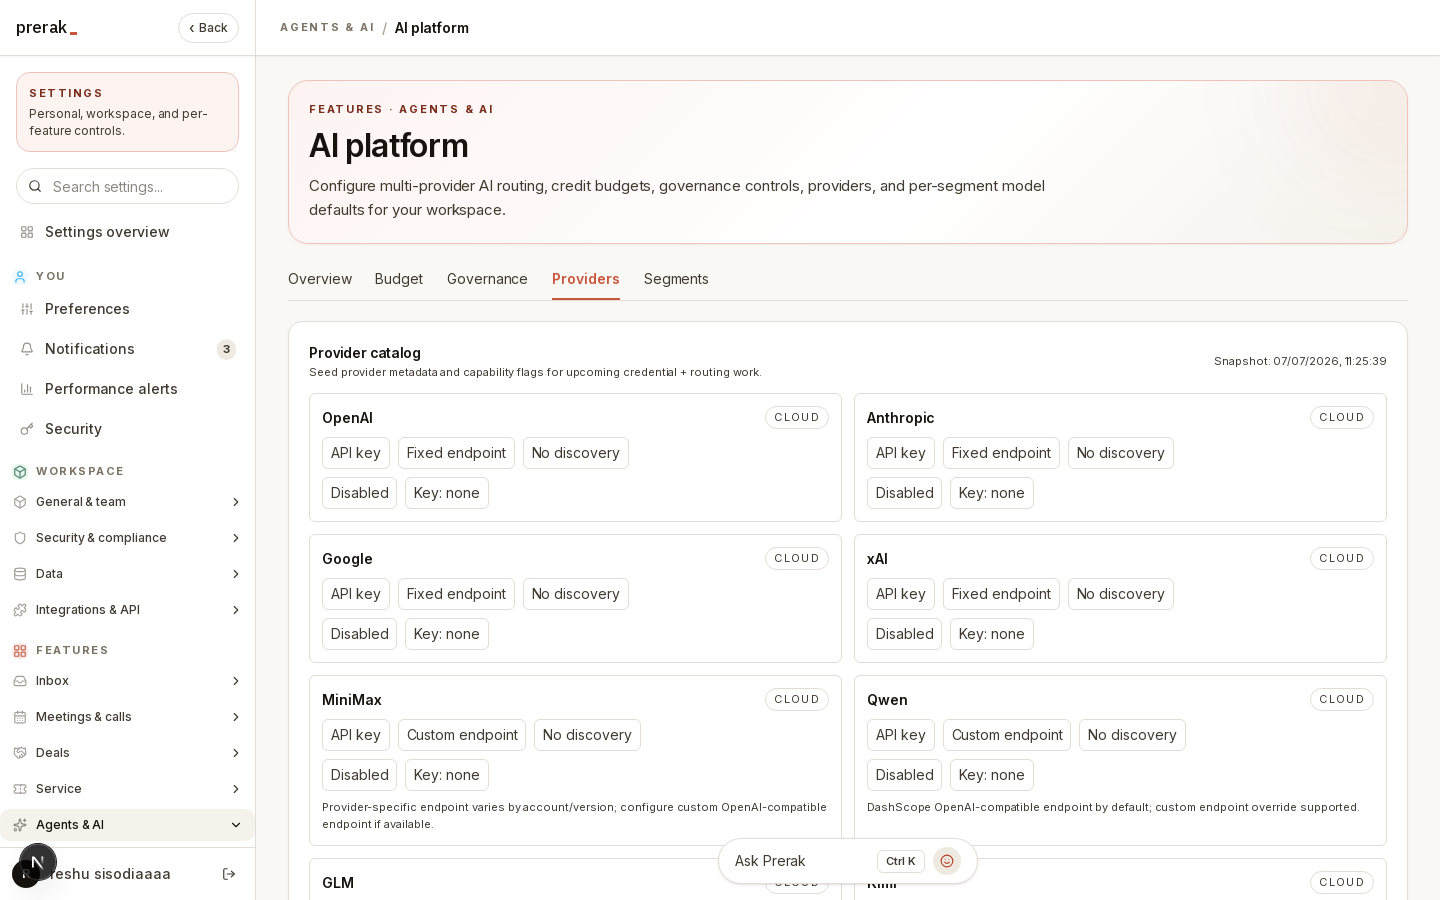The image size is (1440, 900).
Task: Collapse the Agents & AI section chevron
Action: (x=236, y=825)
